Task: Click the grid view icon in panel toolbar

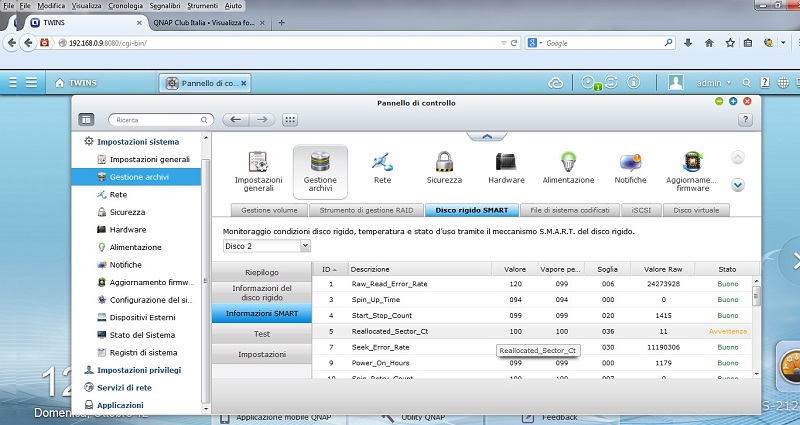Action: point(290,120)
